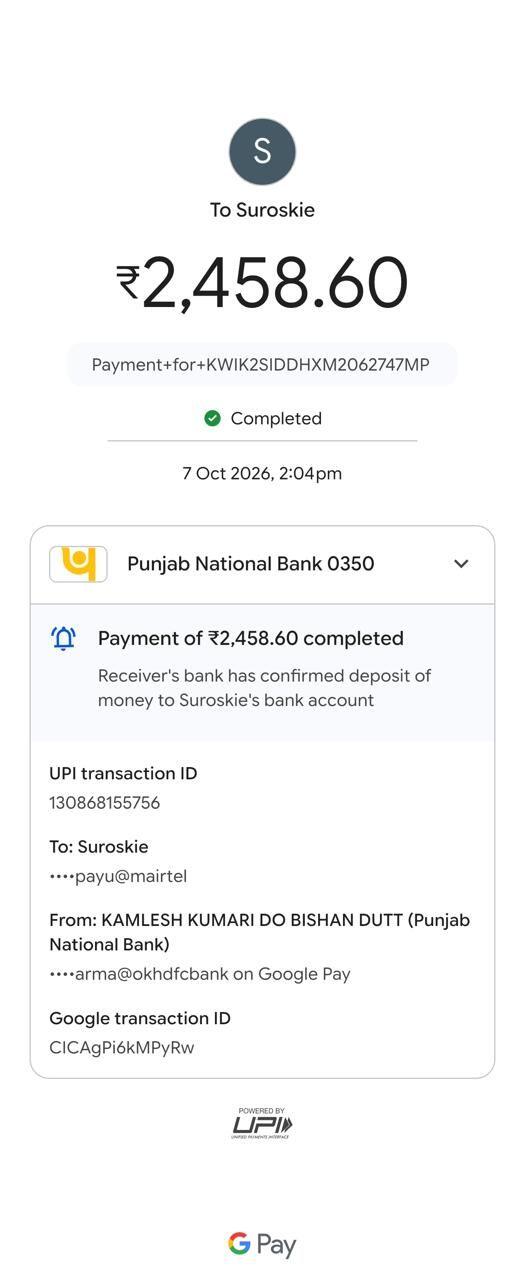Click the 7 Oct 2026 date text

tap(262, 473)
